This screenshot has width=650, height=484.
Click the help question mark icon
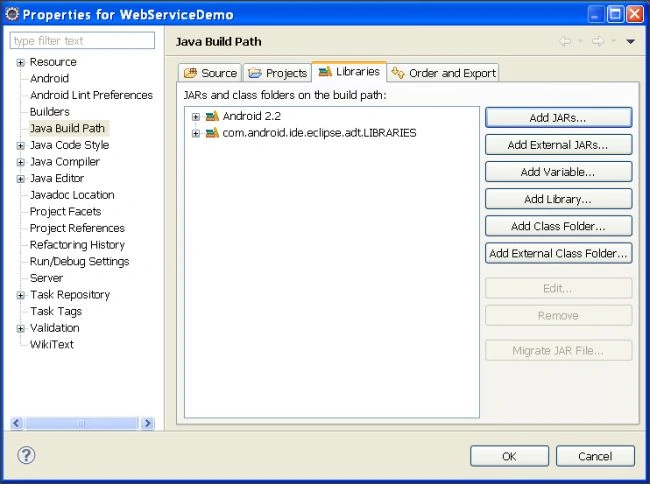point(26,455)
